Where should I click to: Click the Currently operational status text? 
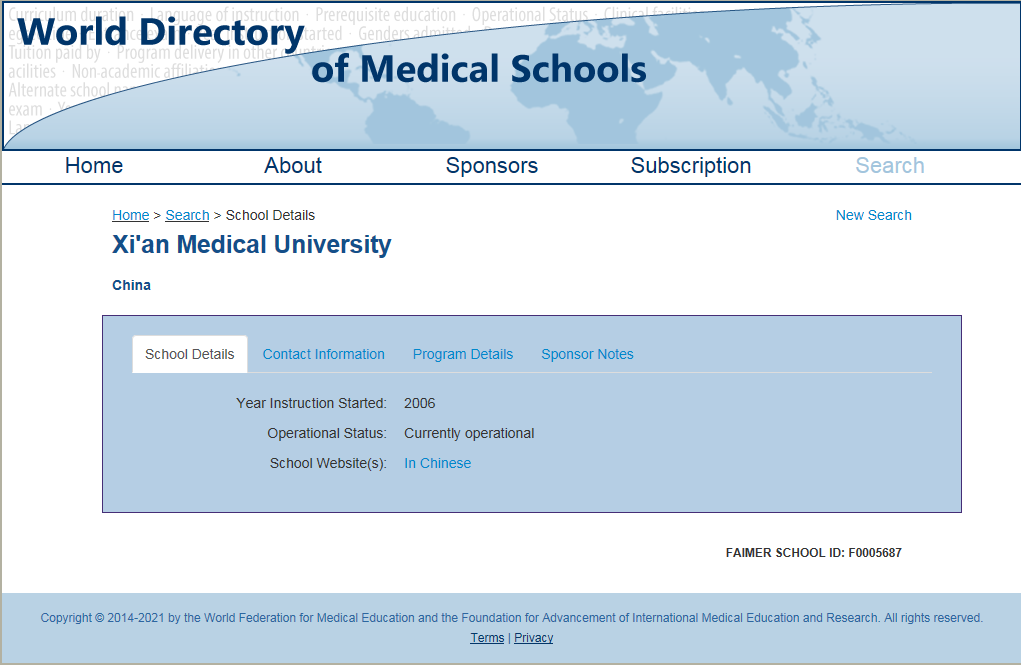[469, 433]
